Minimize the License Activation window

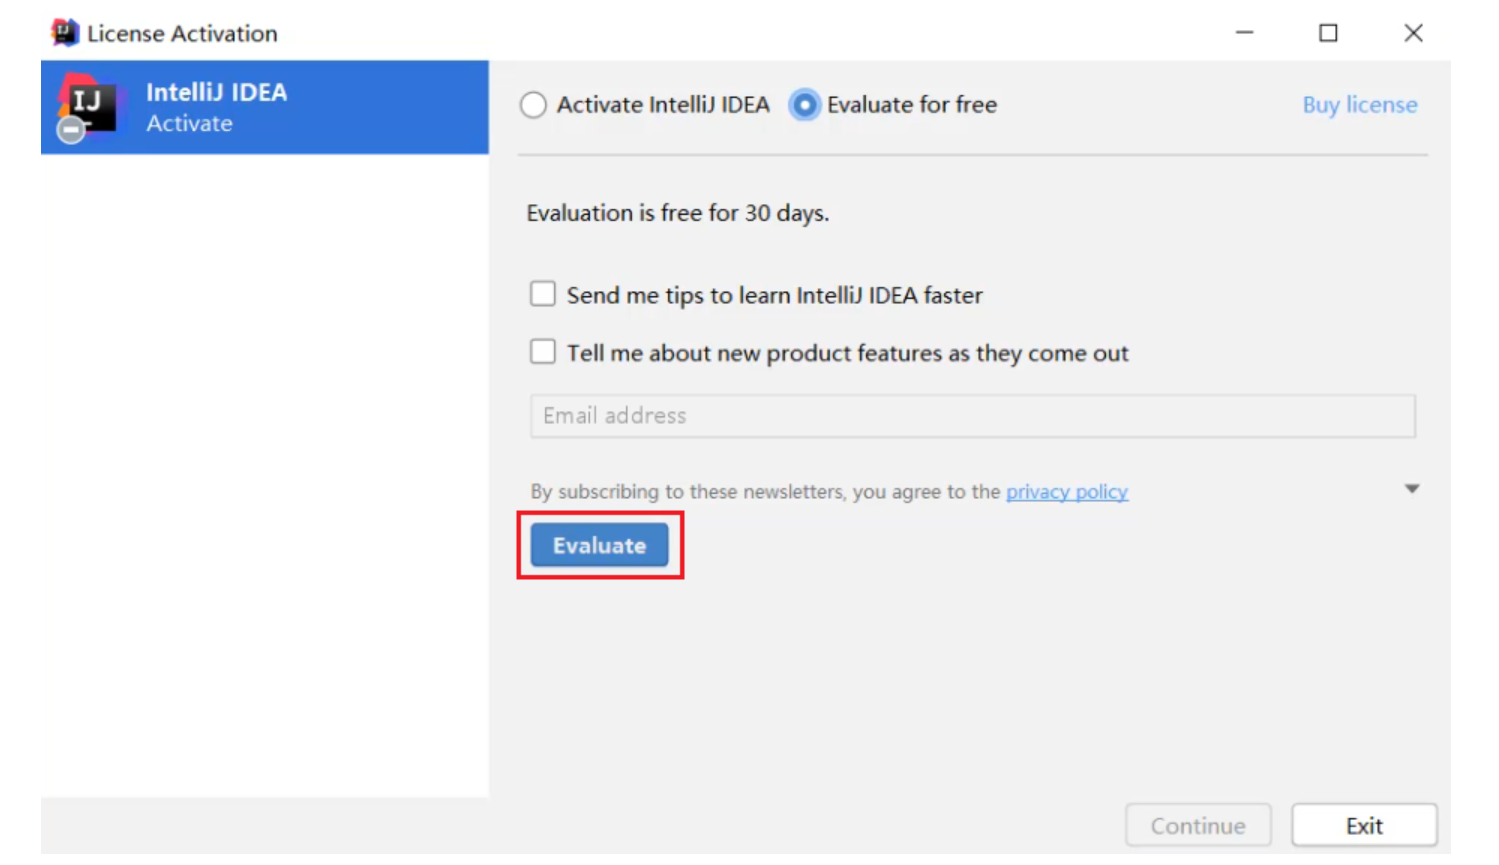point(1244,33)
